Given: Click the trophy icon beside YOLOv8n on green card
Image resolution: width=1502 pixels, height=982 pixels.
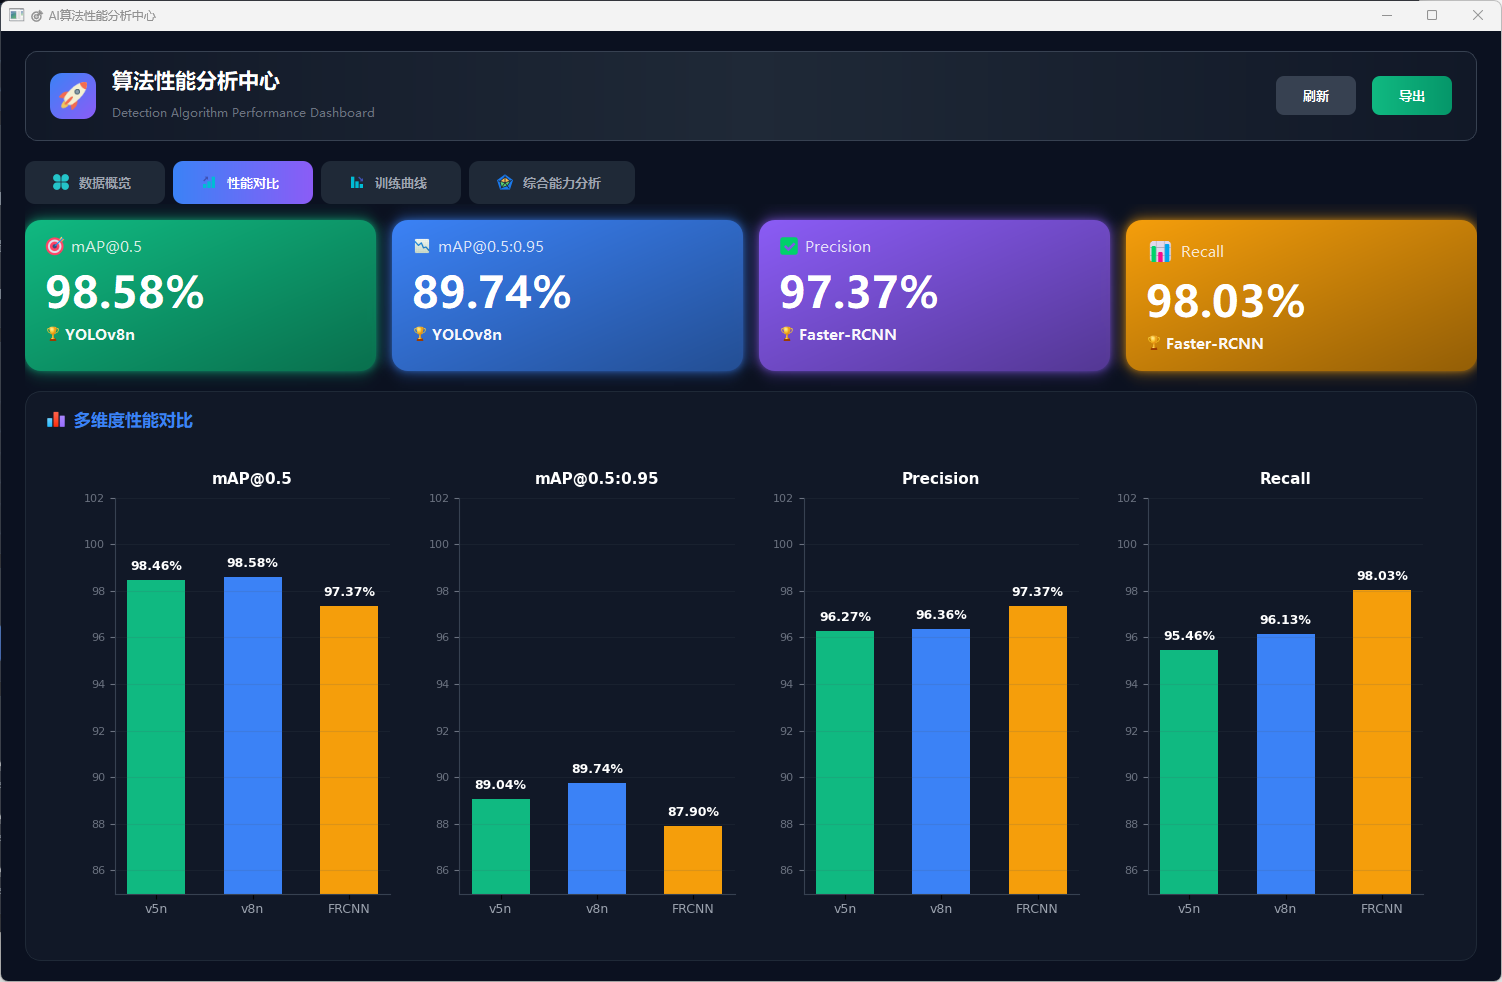Looking at the screenshot, I should click(53, 334).
